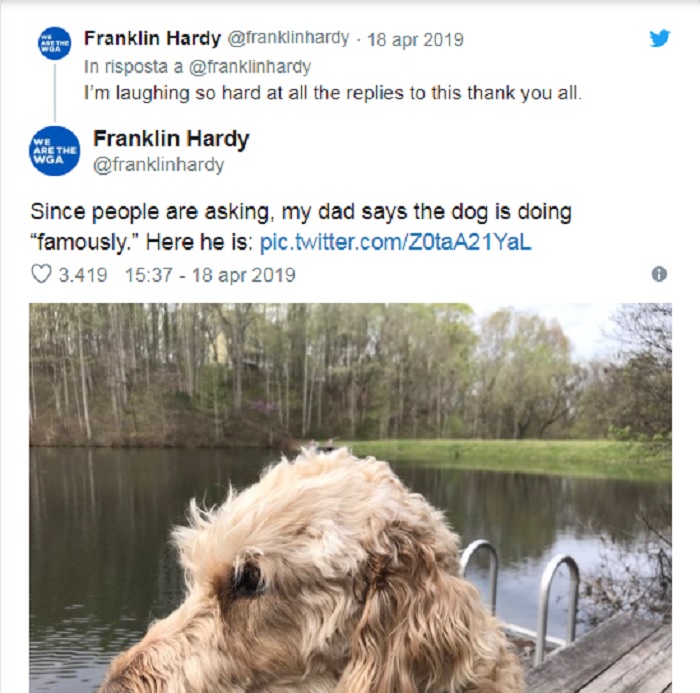Open the tweet info icon

click(659, 274)
